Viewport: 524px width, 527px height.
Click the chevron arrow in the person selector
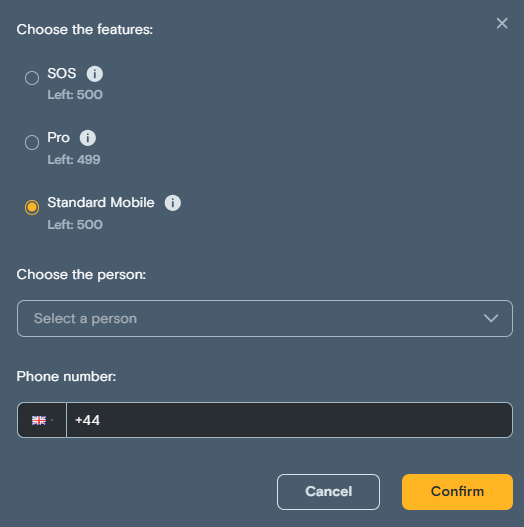point(491,318)
